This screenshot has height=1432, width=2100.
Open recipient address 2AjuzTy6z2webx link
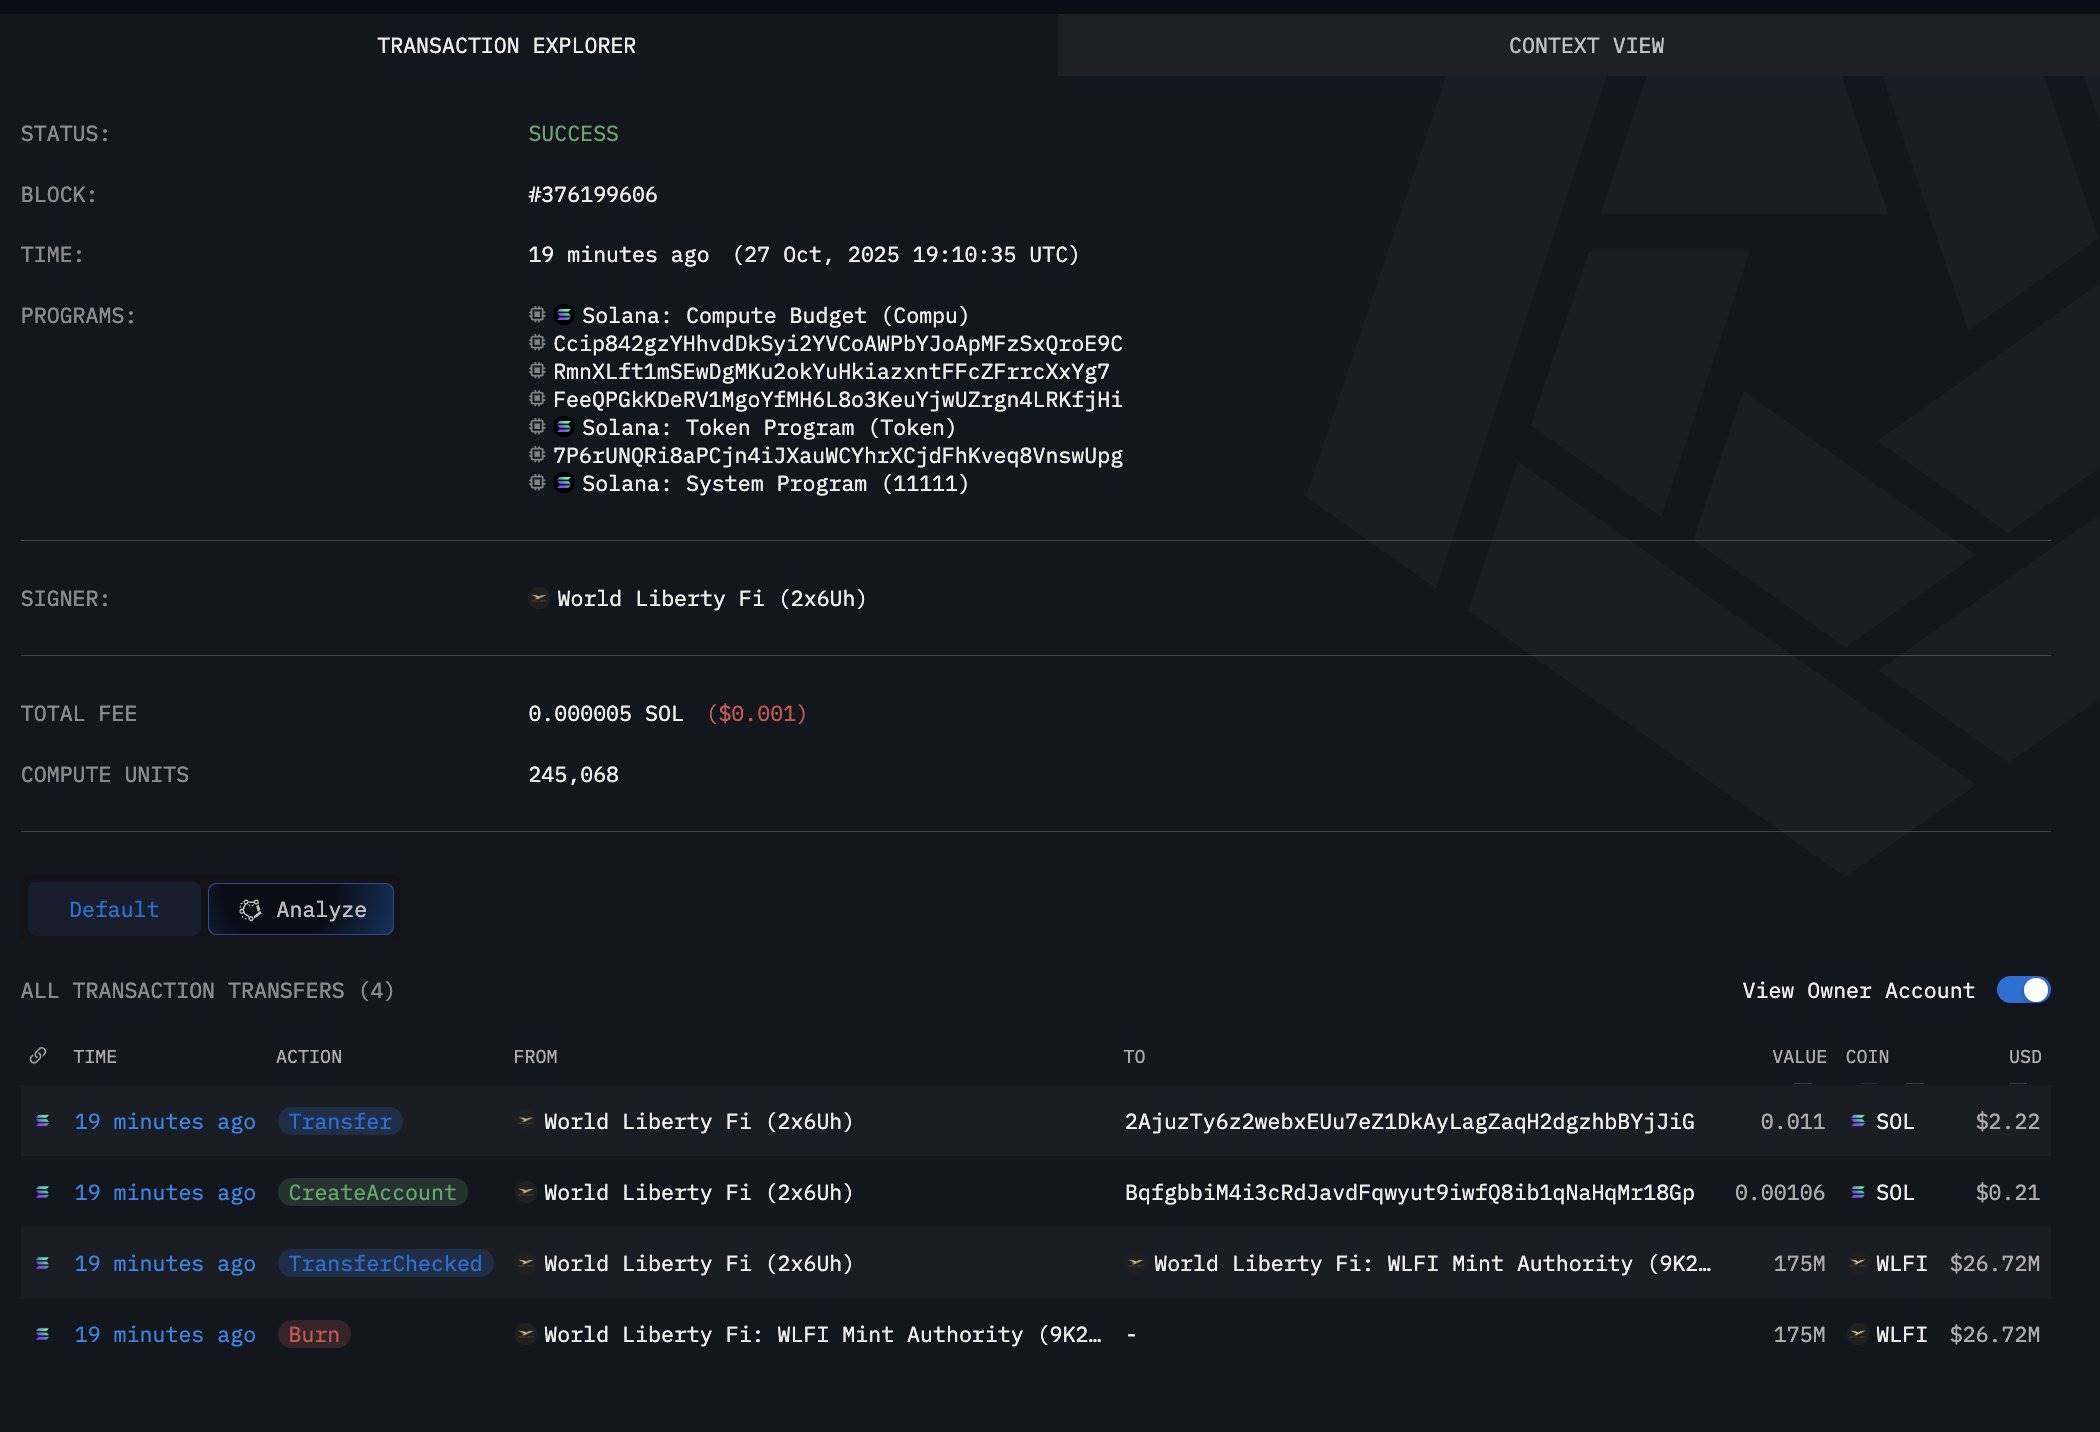[x=1409, y=1122]
